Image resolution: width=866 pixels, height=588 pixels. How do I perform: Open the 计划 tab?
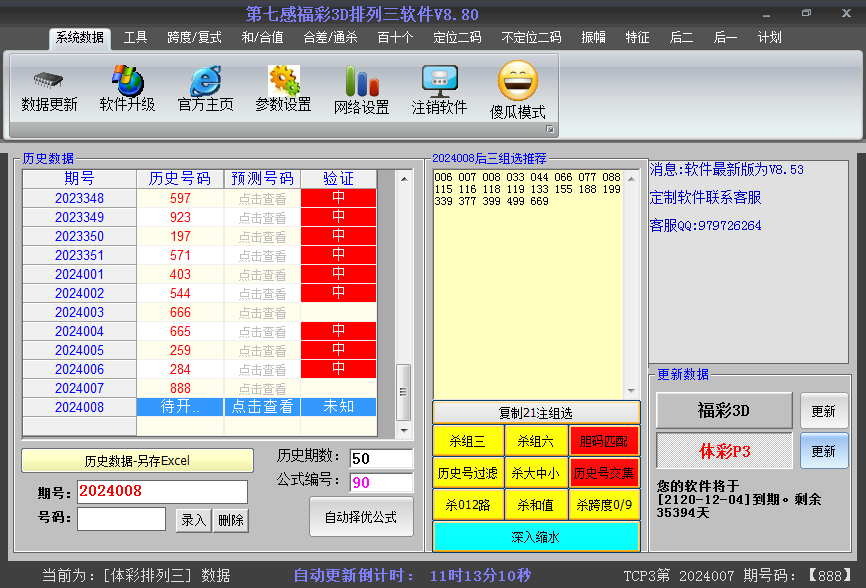tap(769, 38)
